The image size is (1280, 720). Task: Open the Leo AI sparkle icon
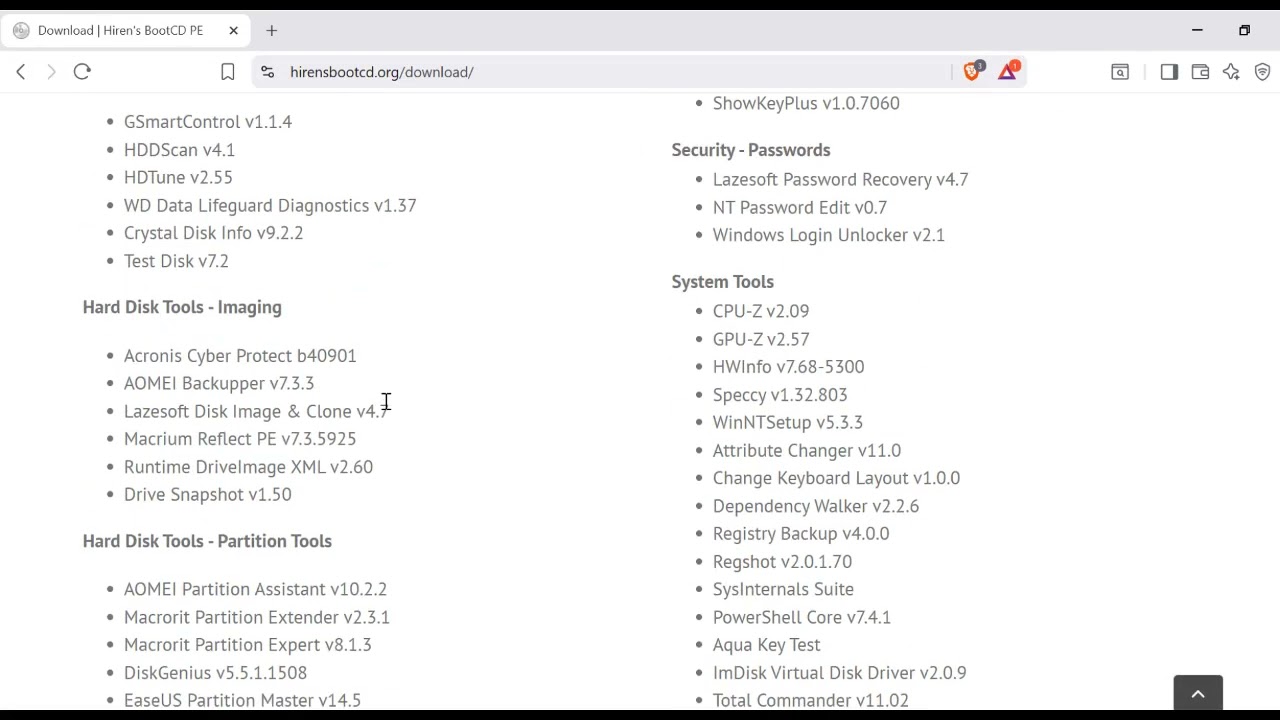pos(1231,72)
